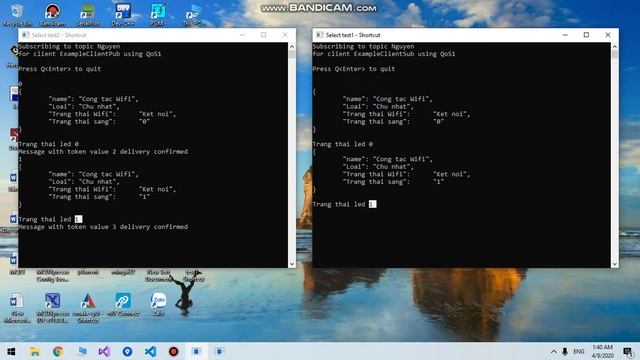The width and height of the screenshot is (640, 360).
Task: Click 'Press Q<Enter> to quit' in test2 window
Action: click(x=60, y=69)
